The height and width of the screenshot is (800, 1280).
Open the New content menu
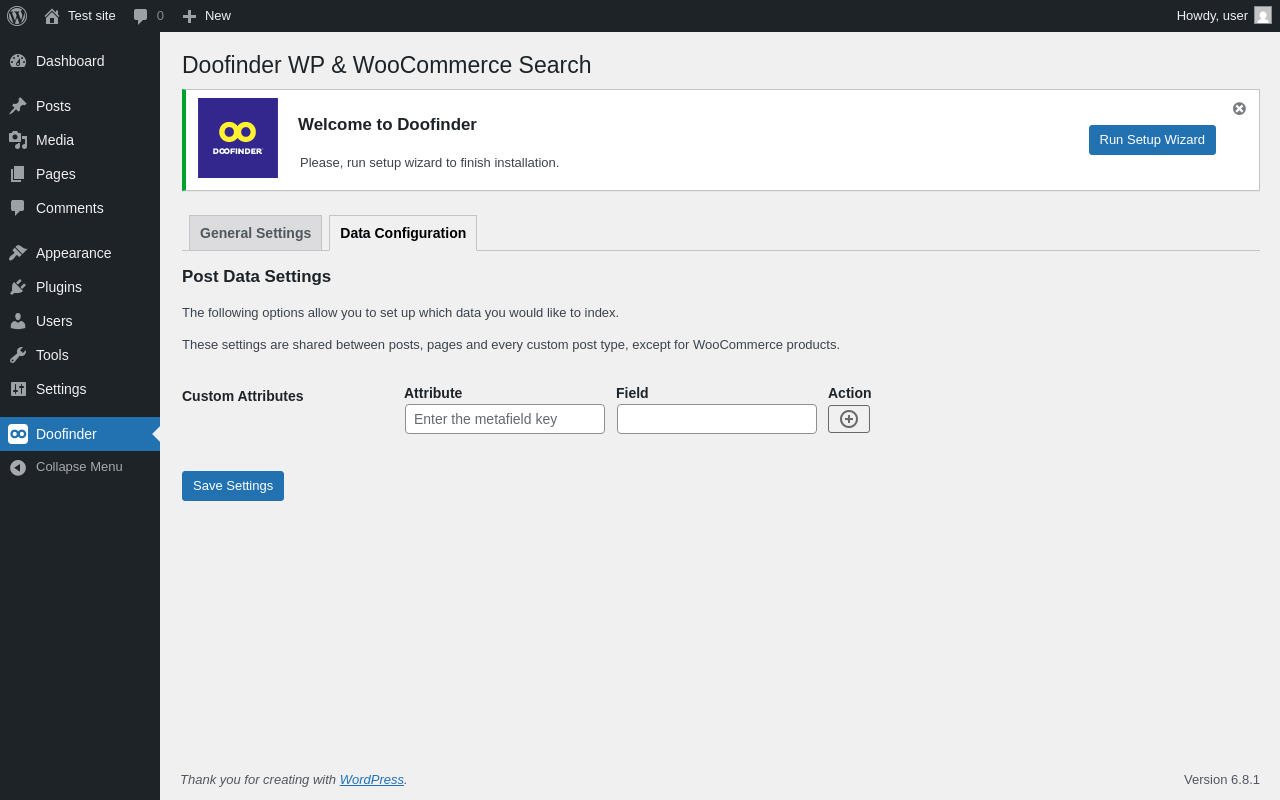click(207, 16)
